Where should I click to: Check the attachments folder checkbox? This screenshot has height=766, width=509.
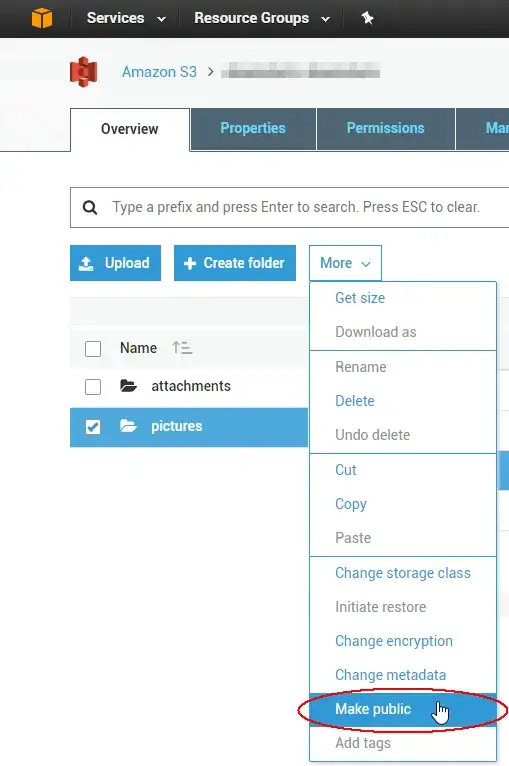(93, 387)
